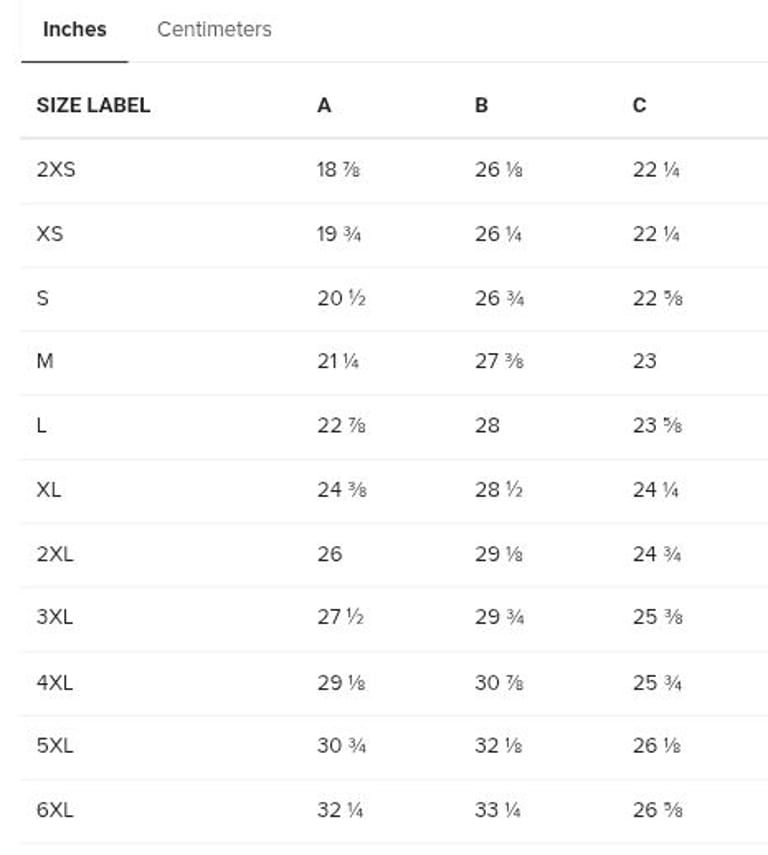This screenshot has height=855, width=768.
Task: Select the M size label
Action: point(45,361)
